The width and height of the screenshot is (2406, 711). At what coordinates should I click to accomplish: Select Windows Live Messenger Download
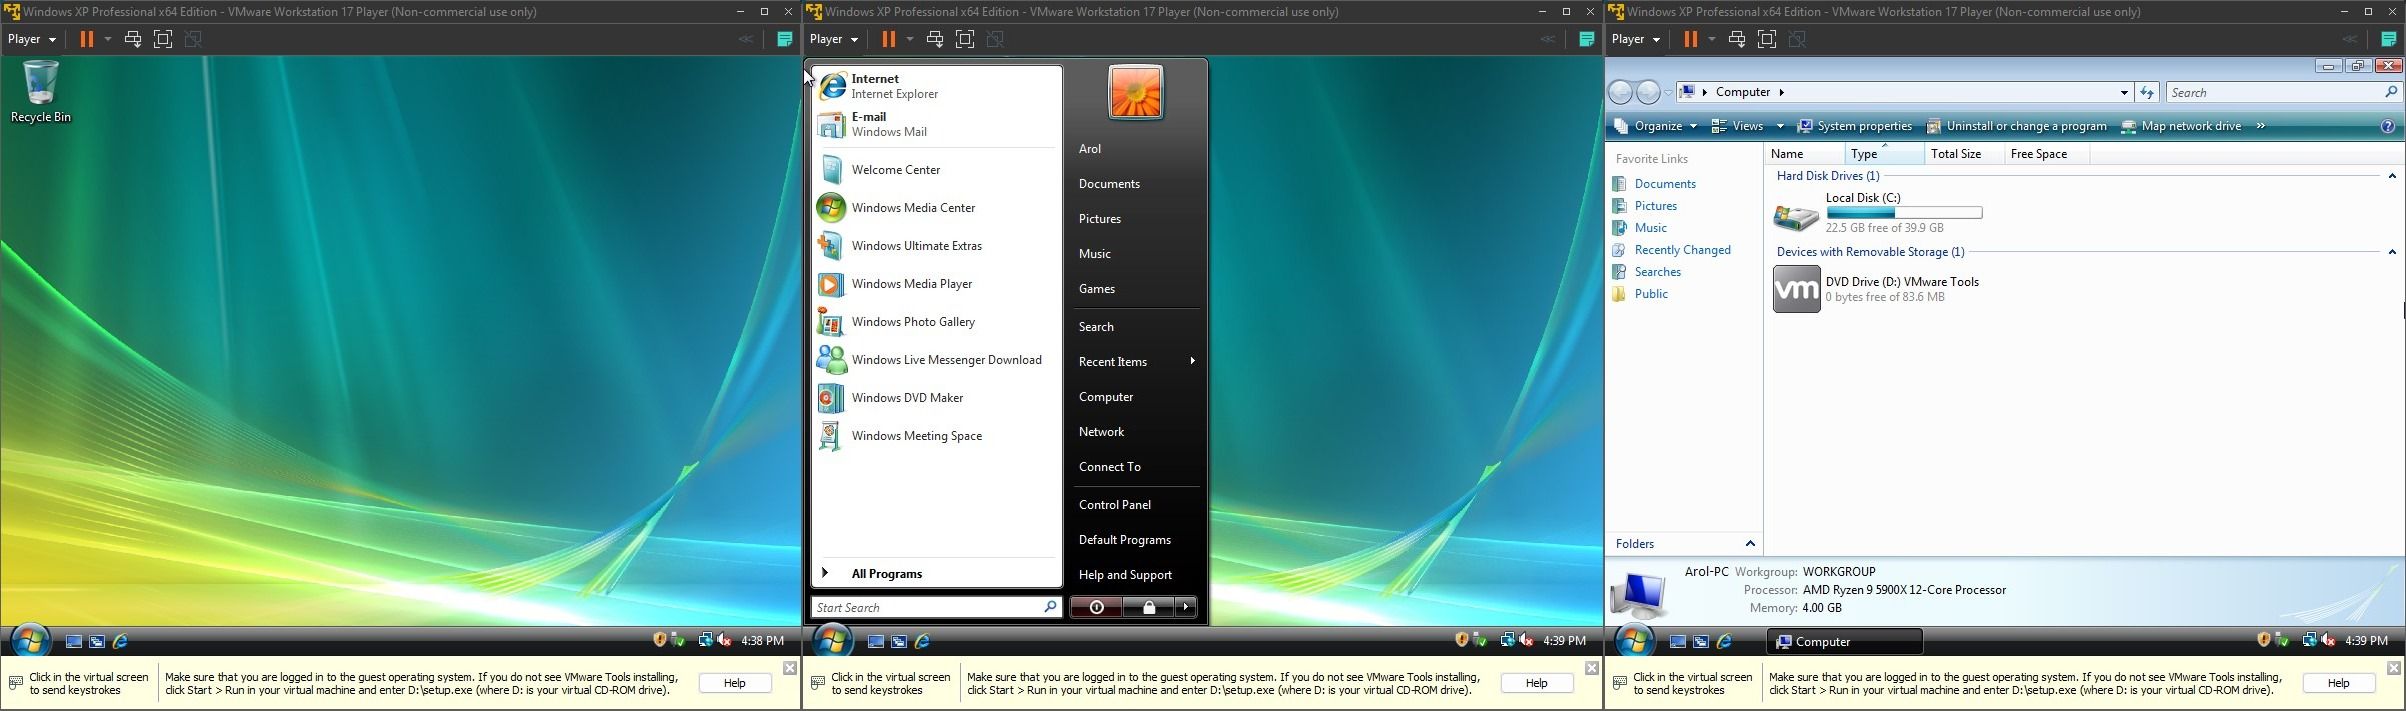(x=935, y=360)
